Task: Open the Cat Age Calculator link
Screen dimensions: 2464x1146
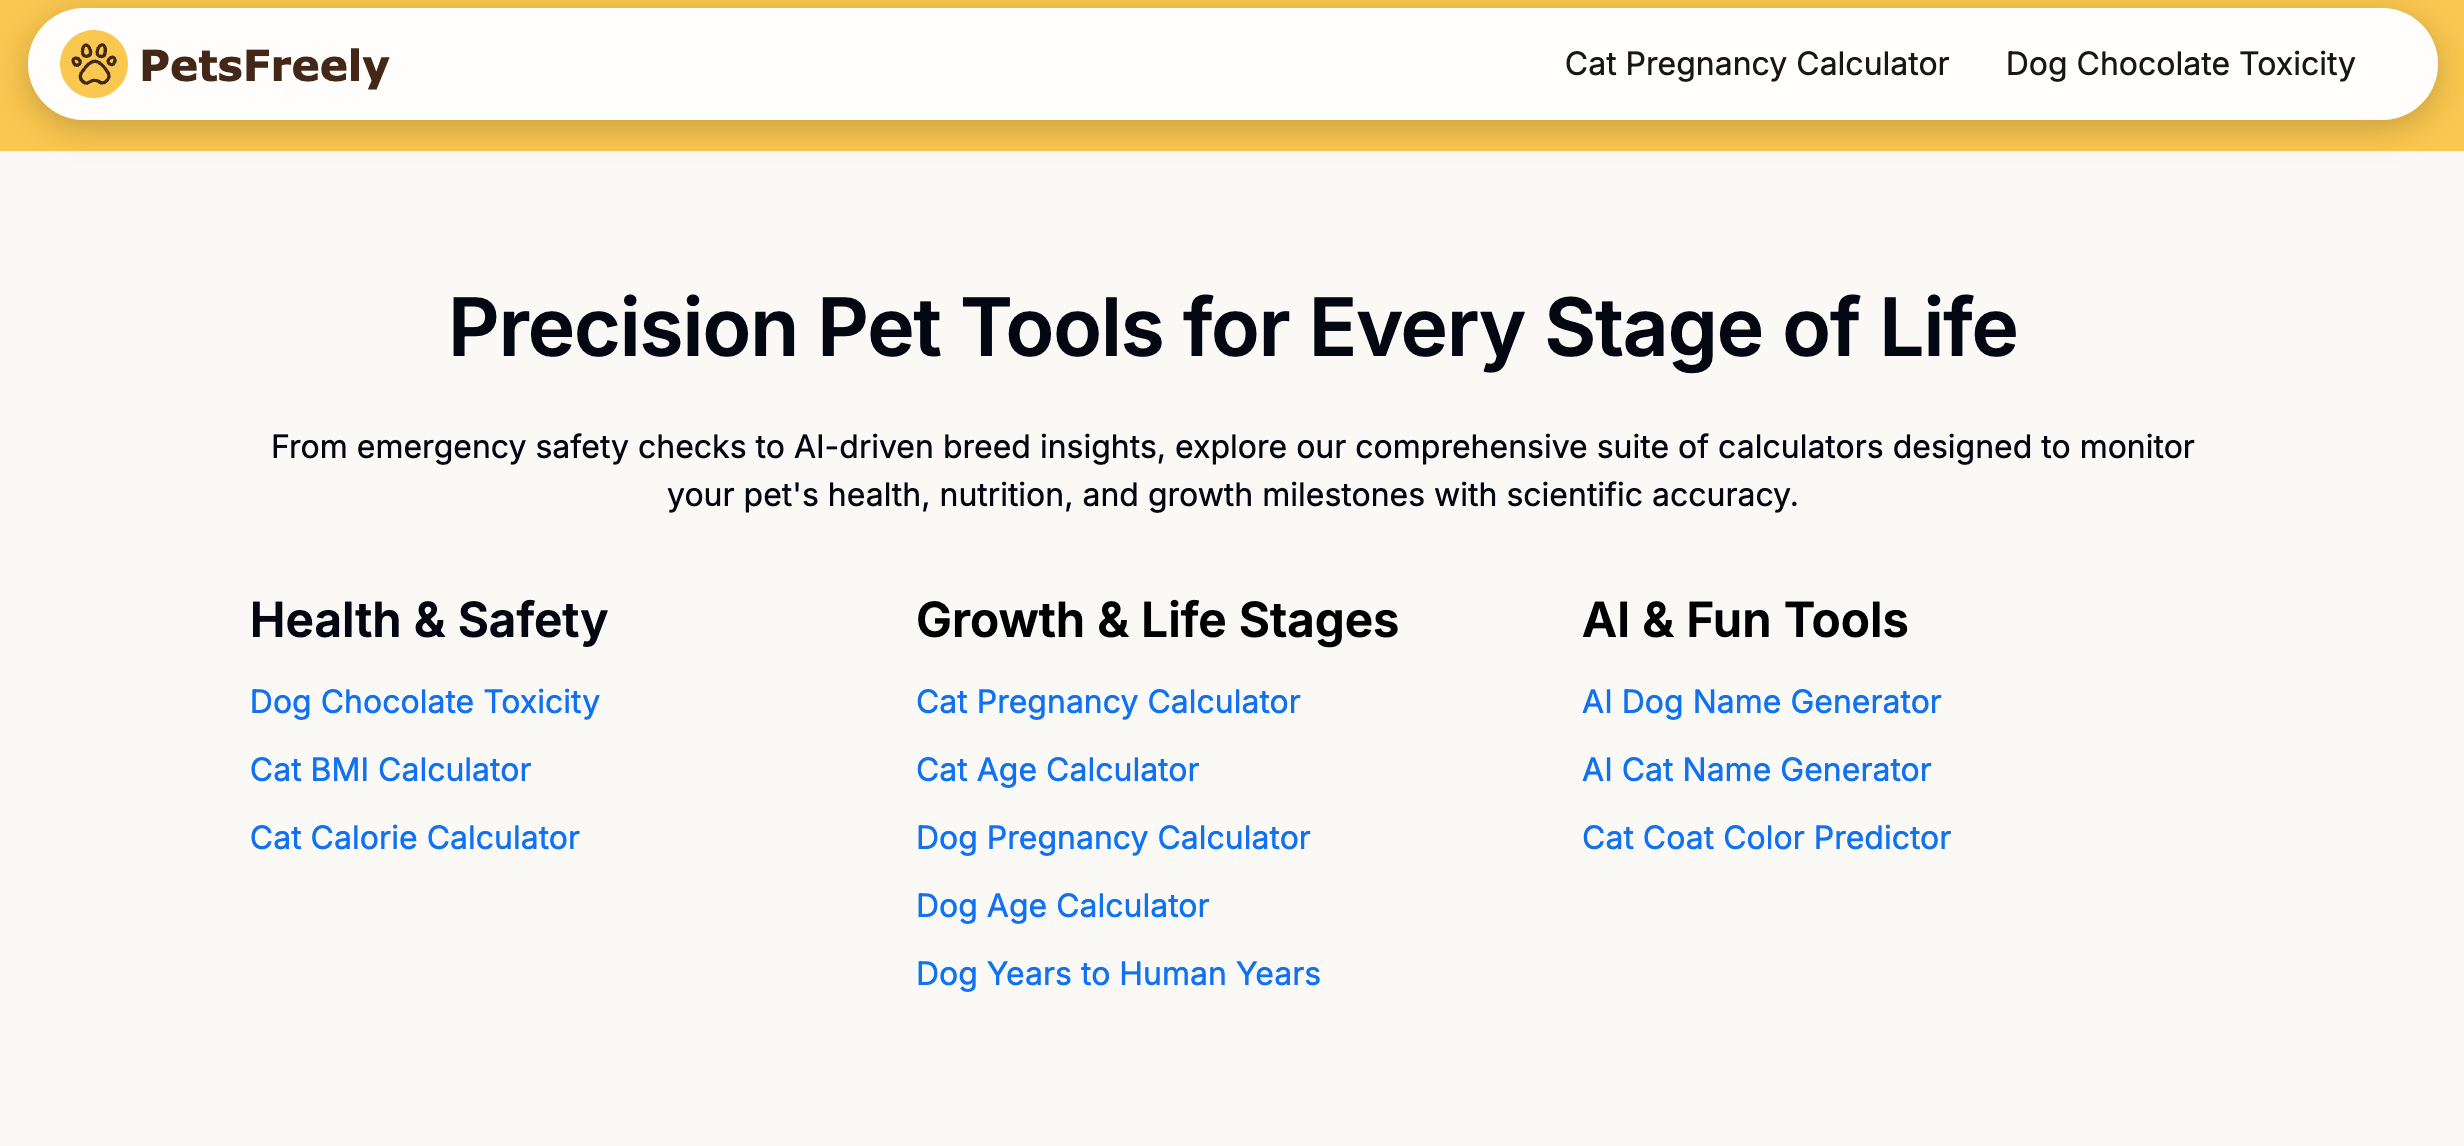Action: pos(1057,769)
